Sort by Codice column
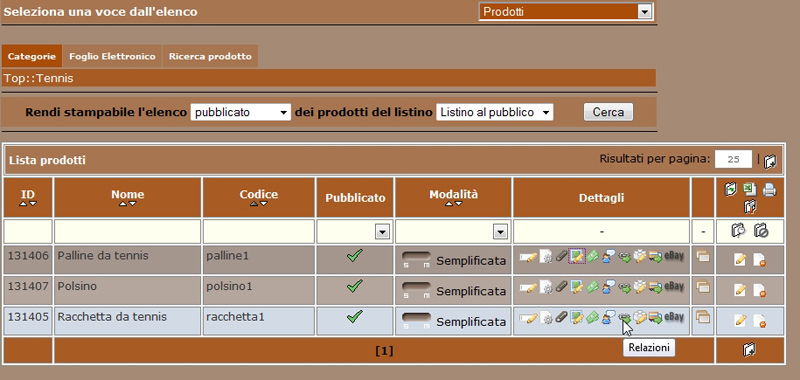 (259, 197)
